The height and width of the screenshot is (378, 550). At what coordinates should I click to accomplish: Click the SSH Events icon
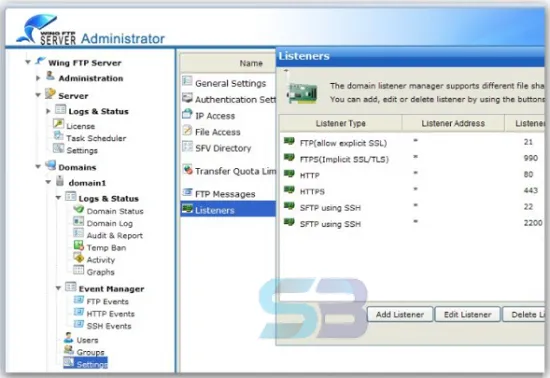79,324
